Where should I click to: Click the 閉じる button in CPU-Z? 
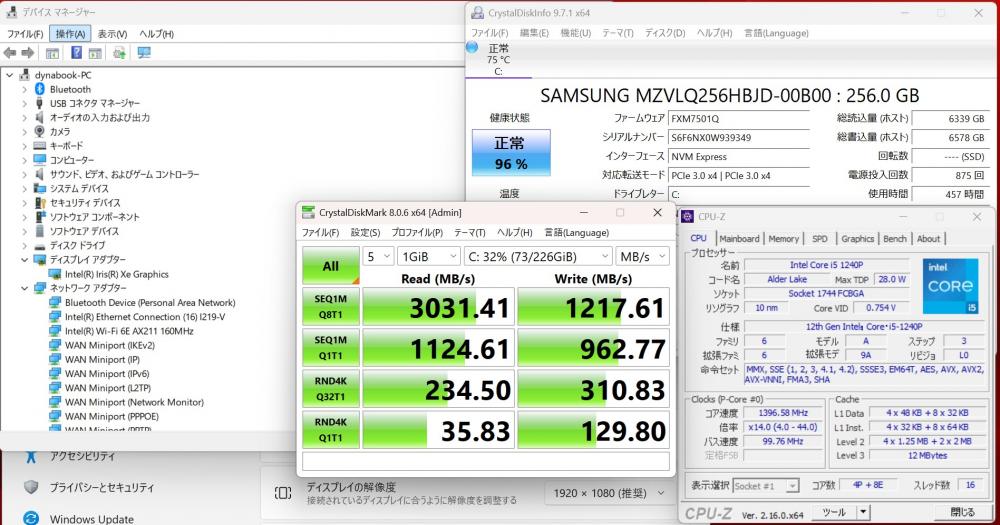[x=962, y=512]
